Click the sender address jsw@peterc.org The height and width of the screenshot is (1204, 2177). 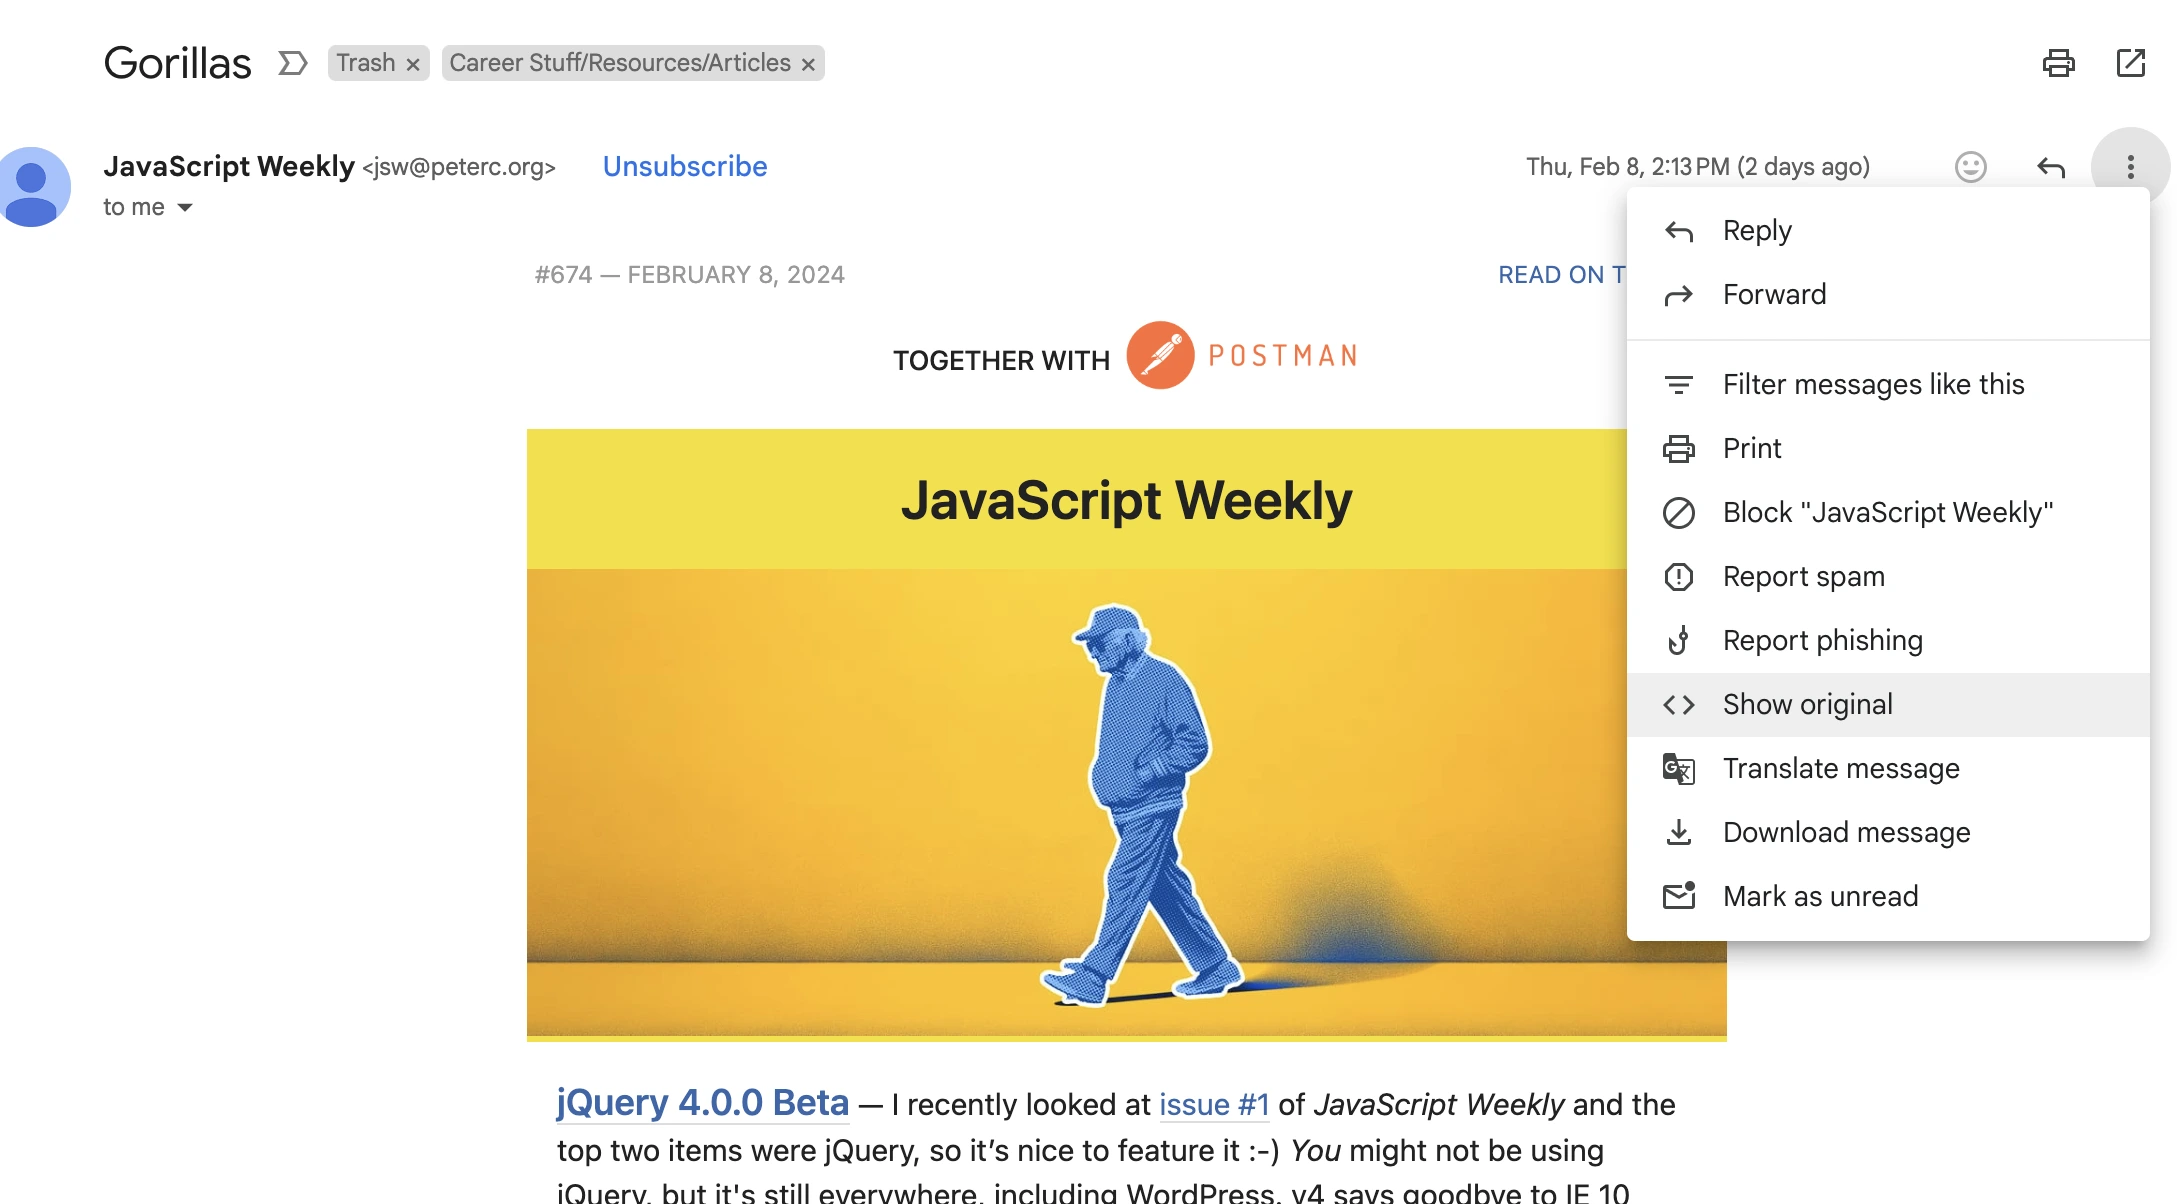pos(459,167)
